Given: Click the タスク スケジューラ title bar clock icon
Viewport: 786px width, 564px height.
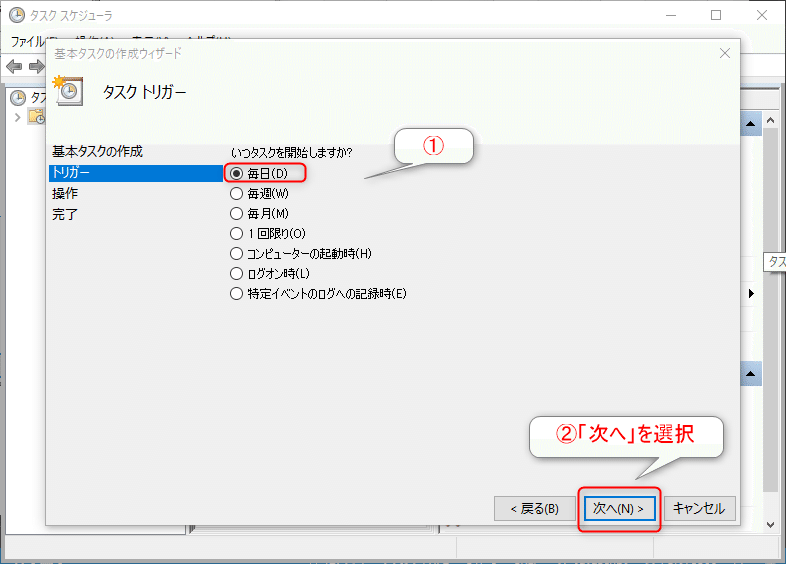Looking at the screenshot, I should [17, 16].
